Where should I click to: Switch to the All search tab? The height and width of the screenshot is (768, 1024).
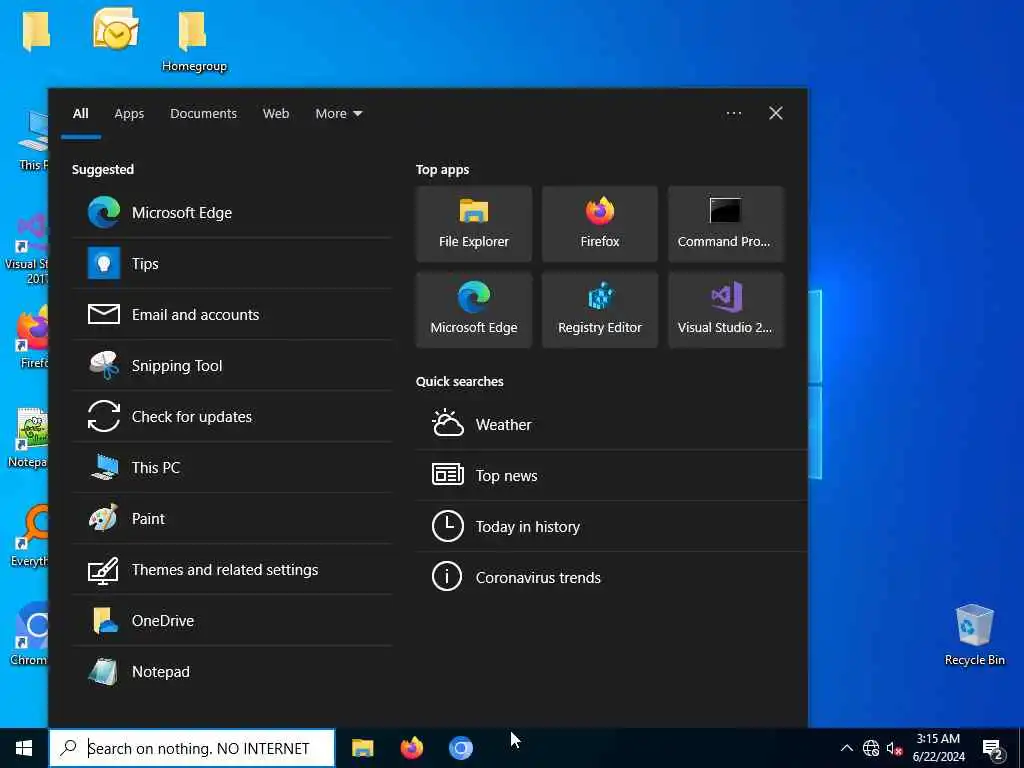(80, 113)
